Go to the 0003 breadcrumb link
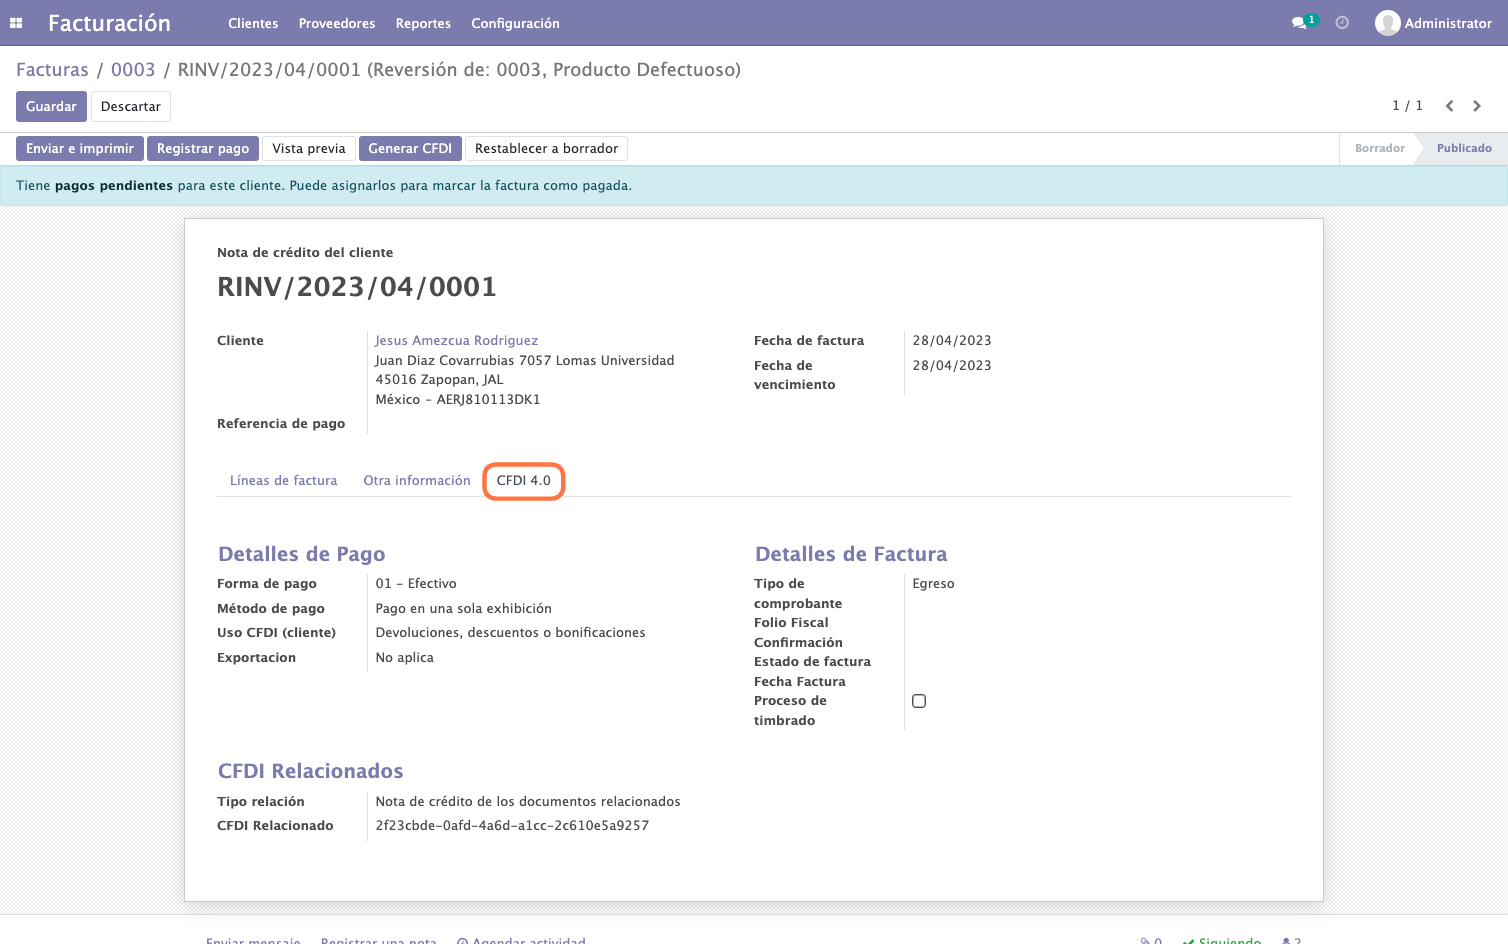 tap(133, 70)
